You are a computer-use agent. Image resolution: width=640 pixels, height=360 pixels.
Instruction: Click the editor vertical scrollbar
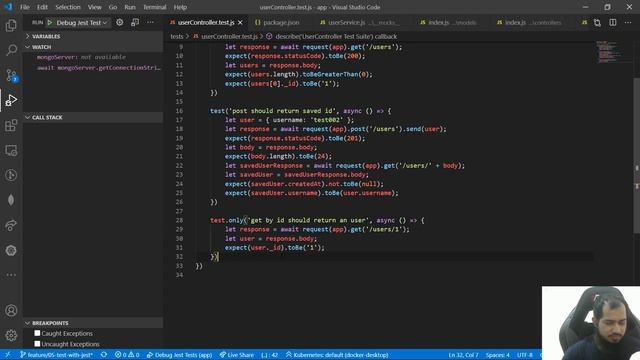point(637,155)
